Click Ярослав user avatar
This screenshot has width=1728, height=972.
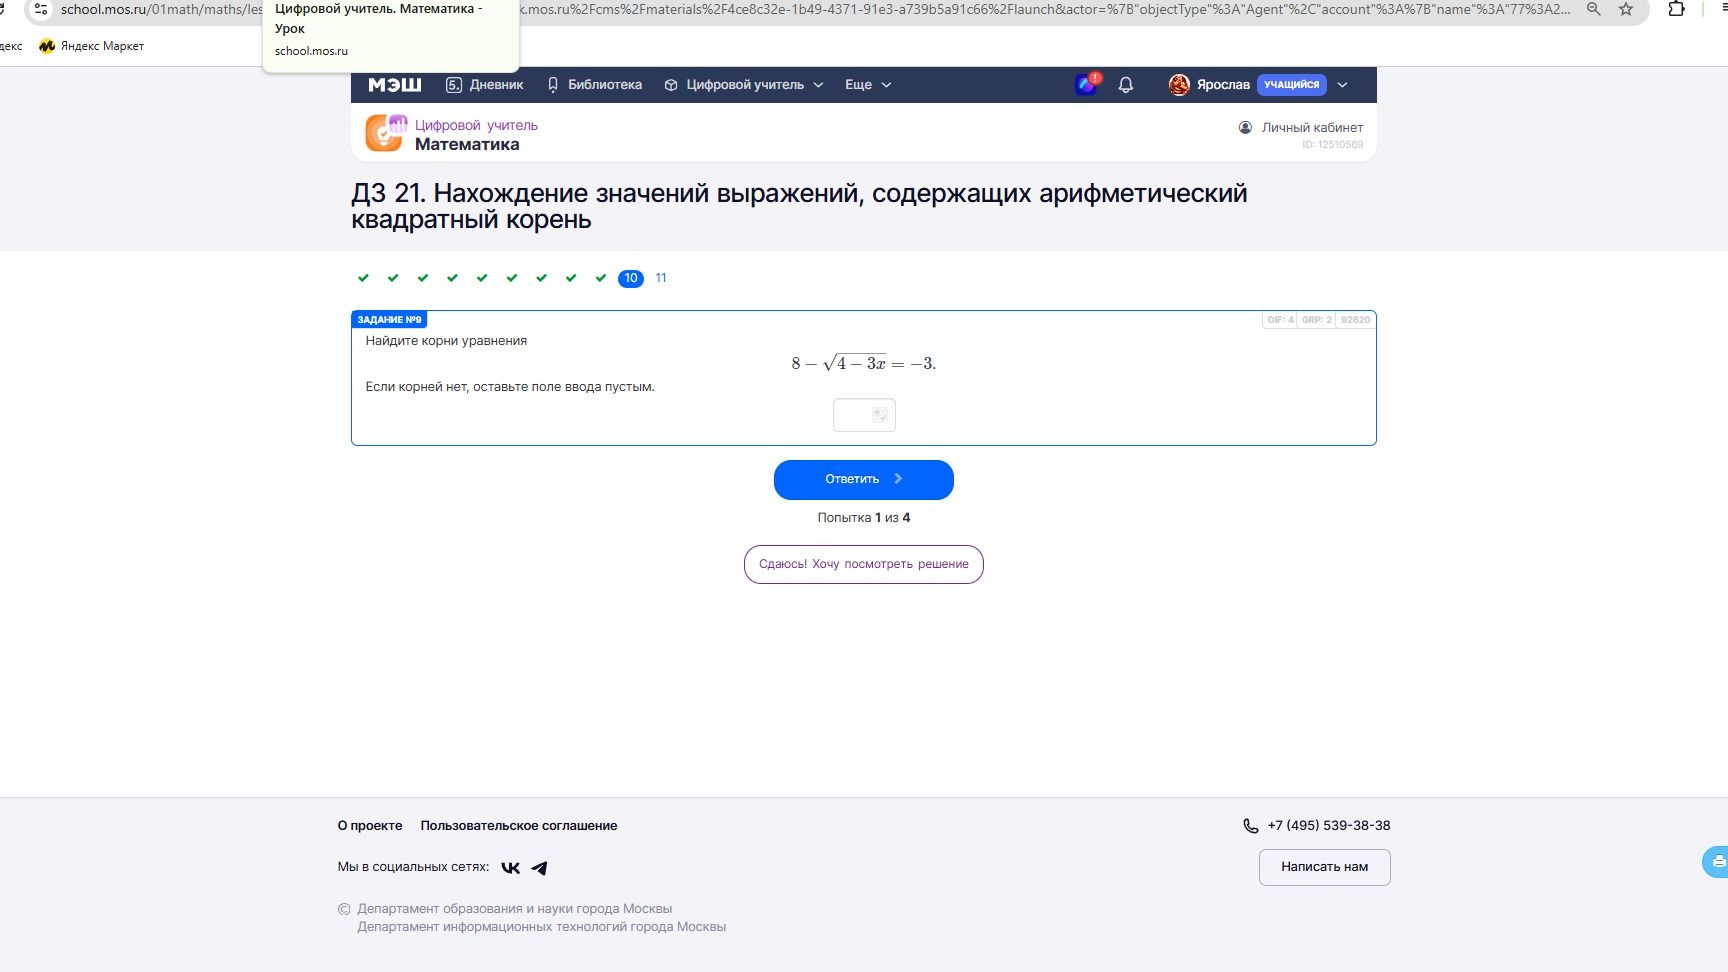pos(1179,85)
